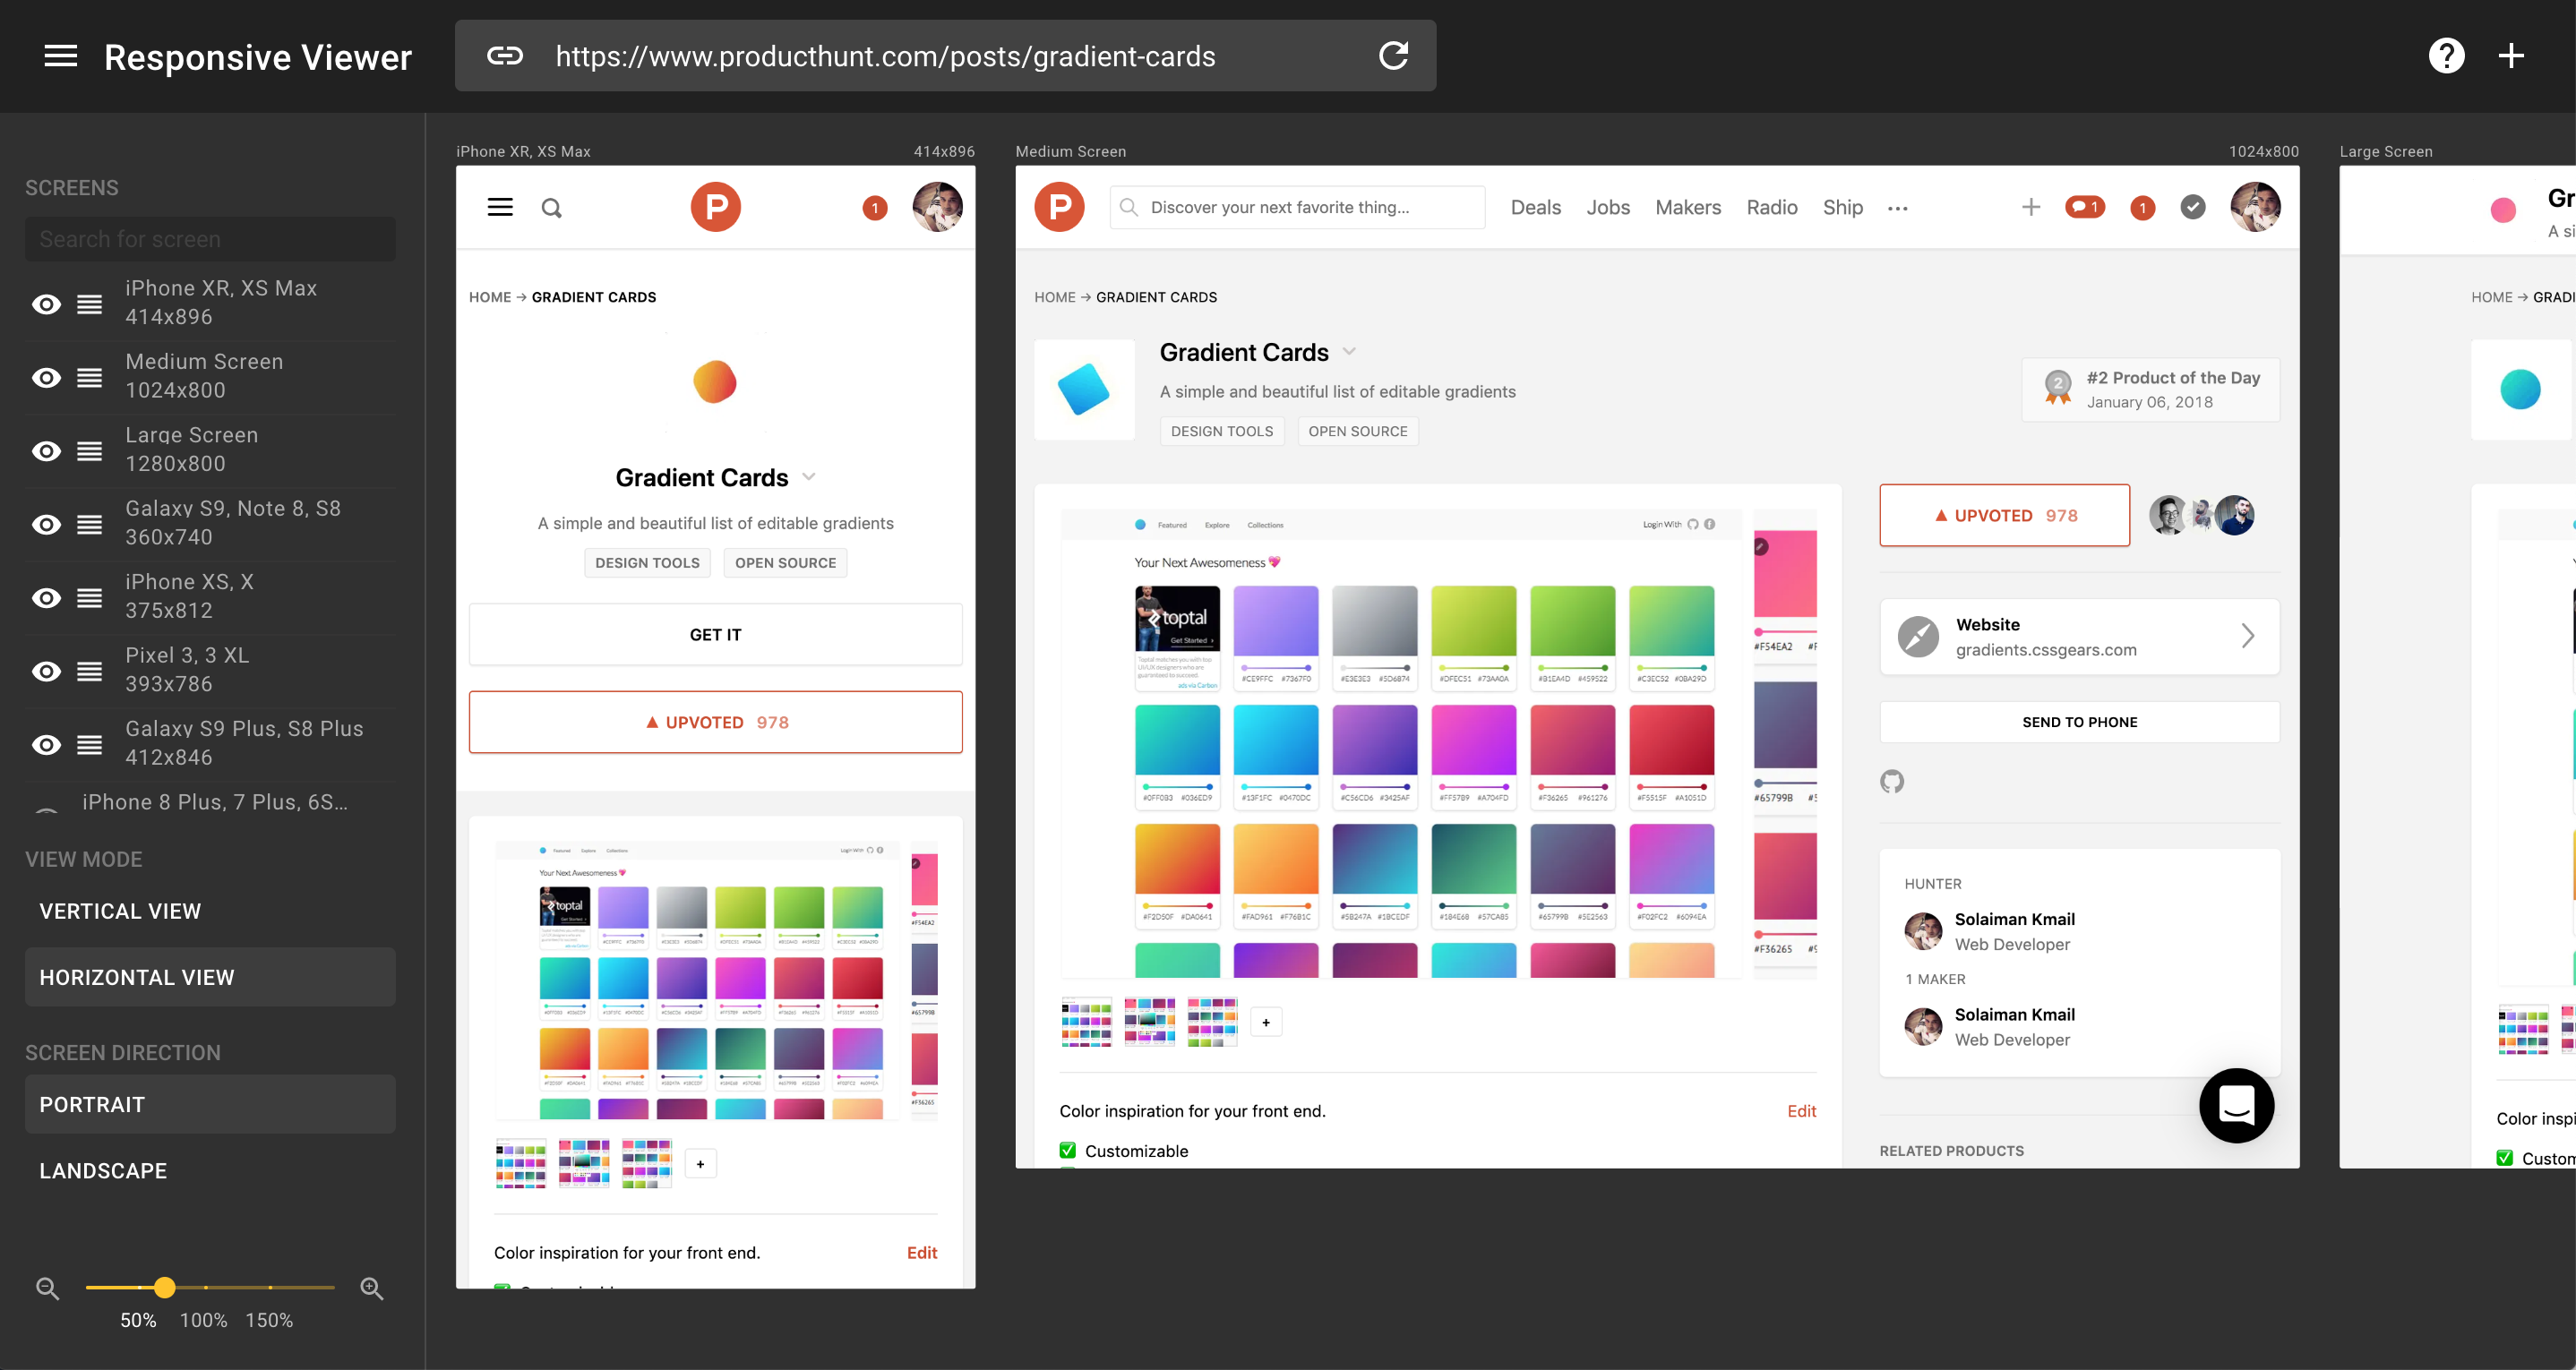The width and height of the screenshot is (2576, 1370).
Task: Click the zoom in magnifier icon
Action: [x=371, y=1288]
